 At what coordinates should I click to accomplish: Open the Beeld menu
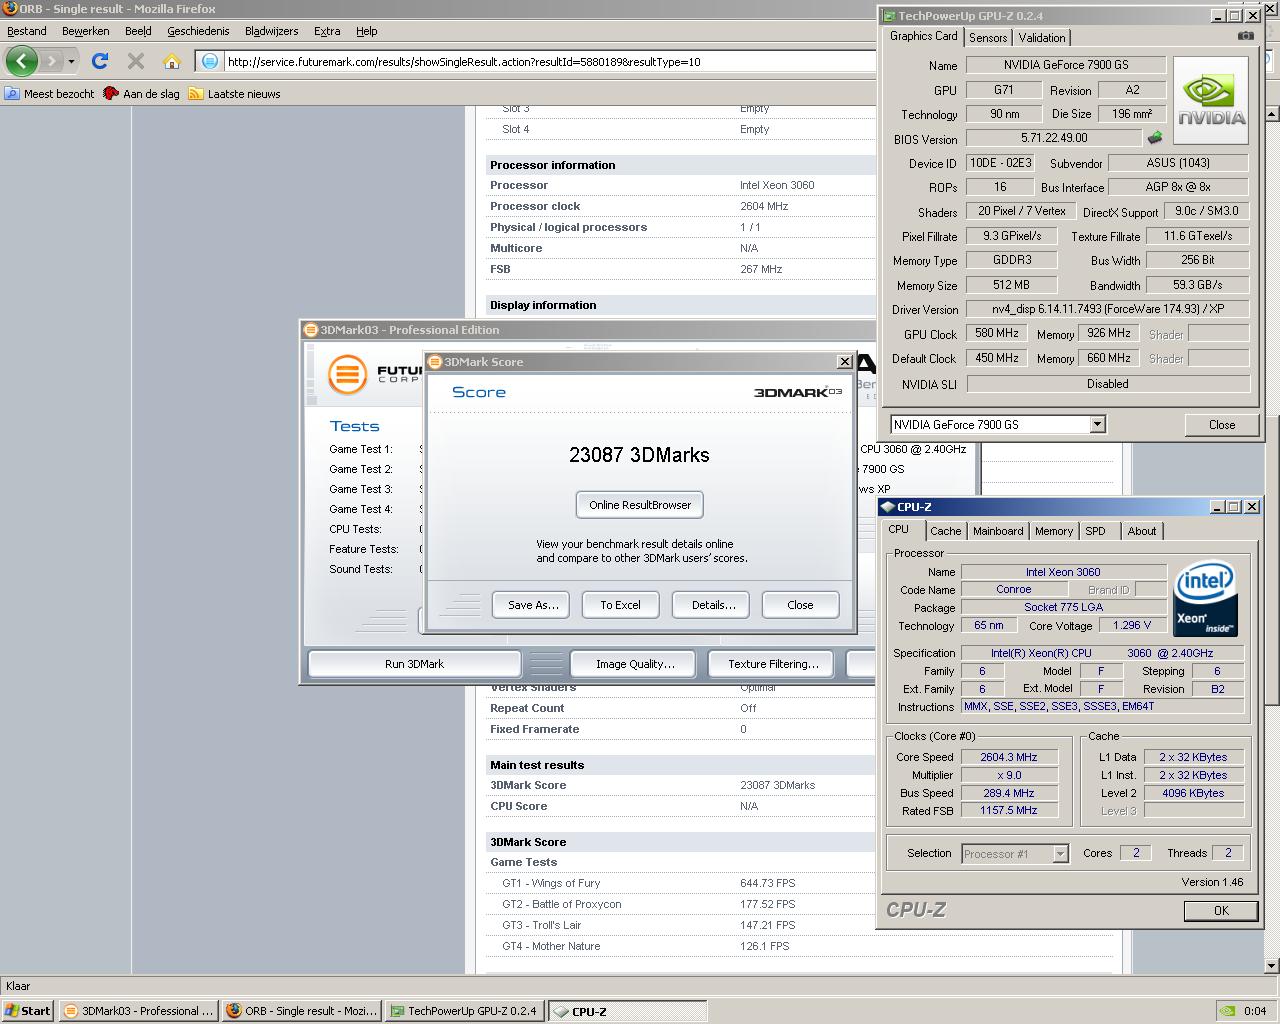click(x=138, y=31)
